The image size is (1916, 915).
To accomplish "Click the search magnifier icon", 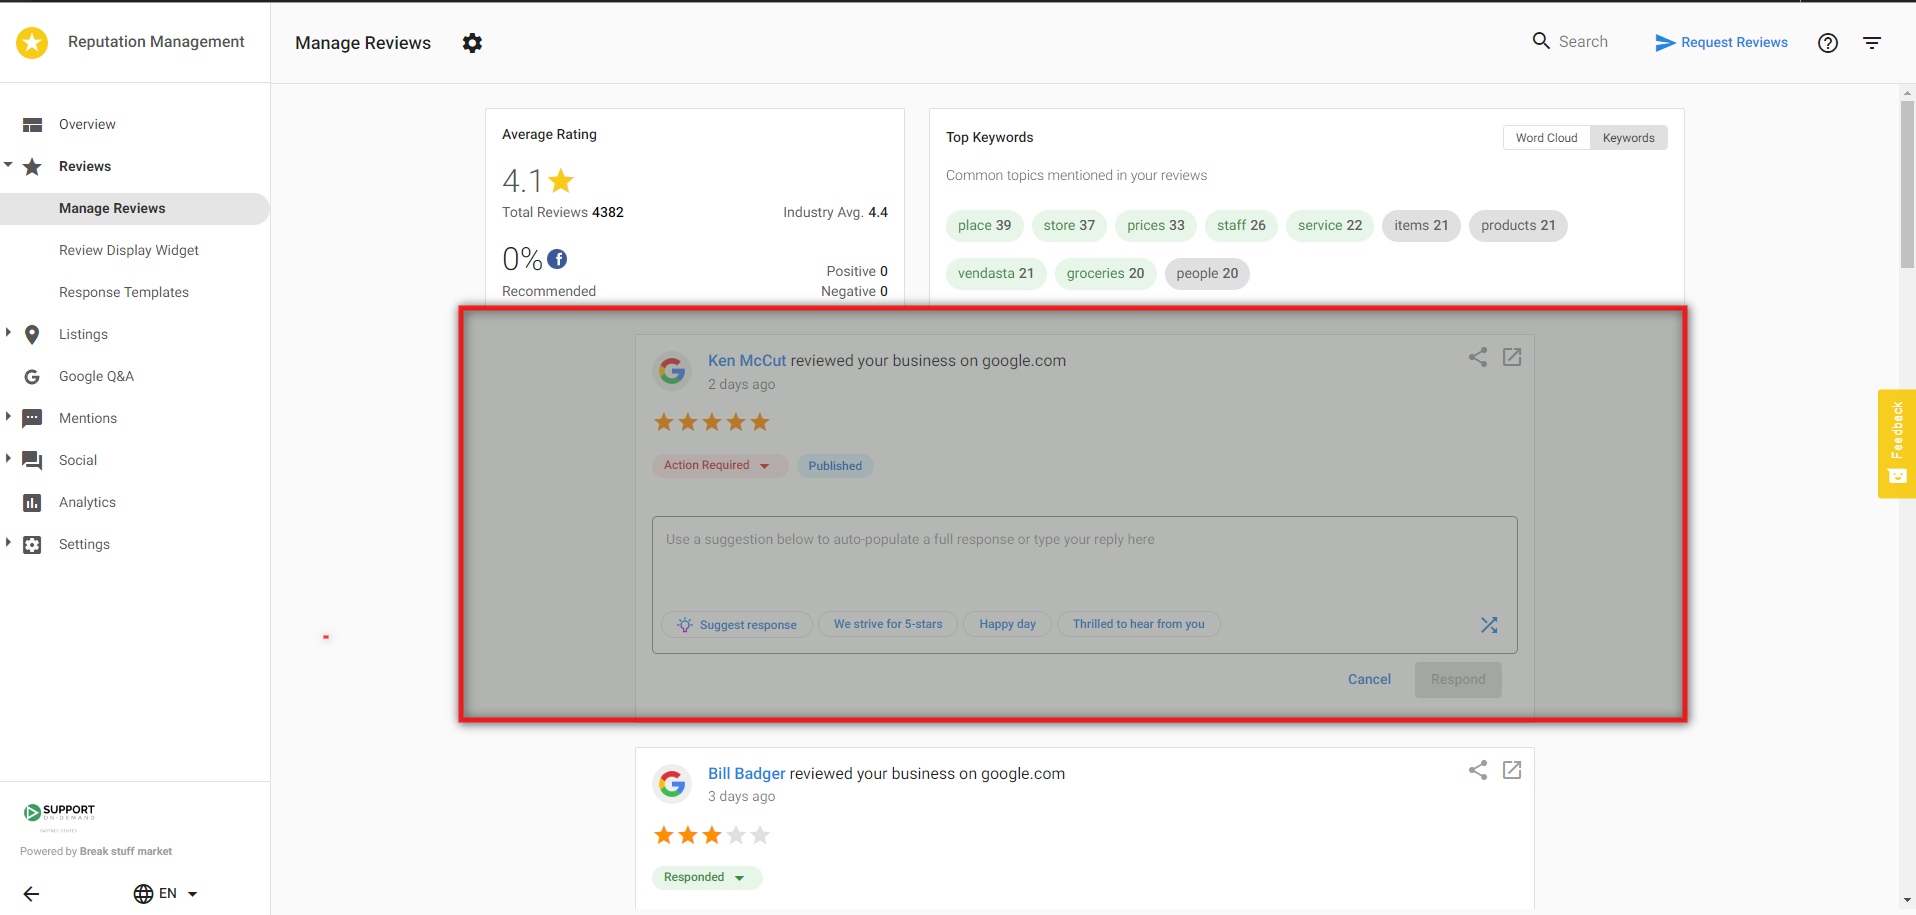I will [x=1539, y=41].
